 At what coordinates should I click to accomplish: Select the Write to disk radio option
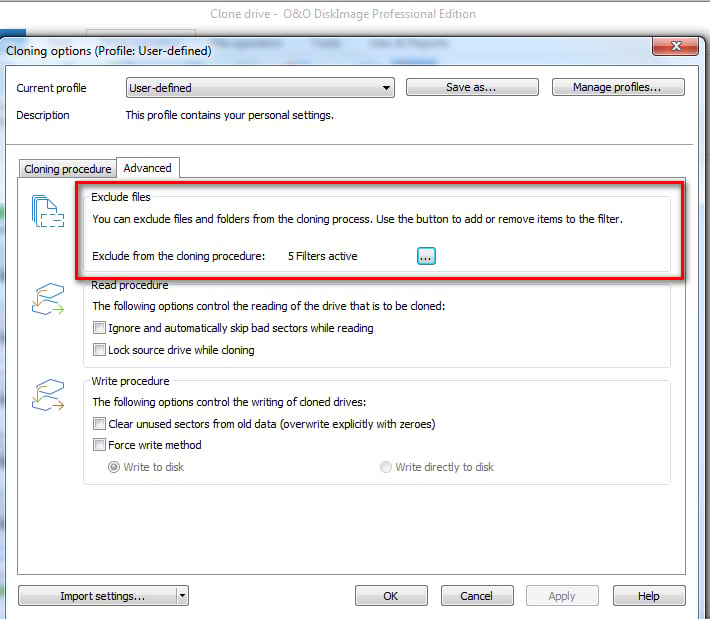pyautogui.click(x=114, y=467)
